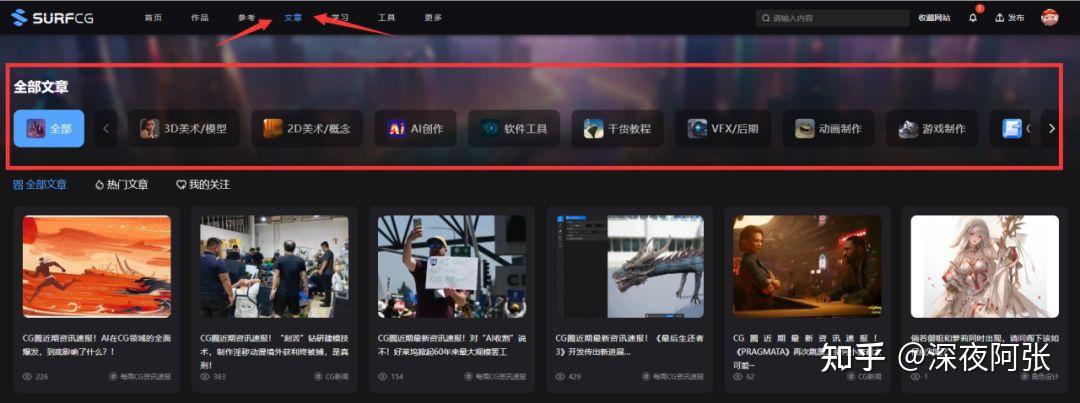The height and width of the screenshot is (403, 1080).
Task: Open the 作品 nav item
Action: tap(200, 18)
